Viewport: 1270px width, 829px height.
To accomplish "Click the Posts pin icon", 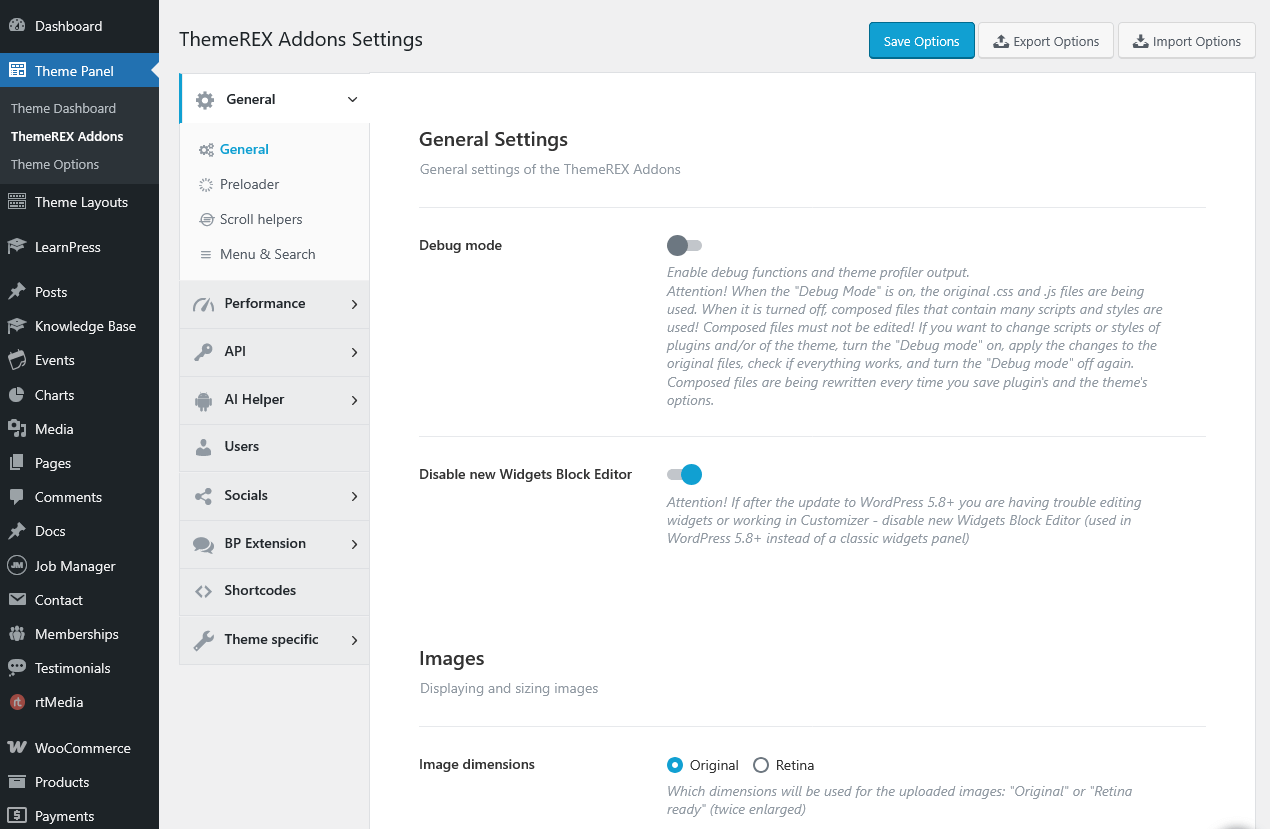I will (17, 292).
